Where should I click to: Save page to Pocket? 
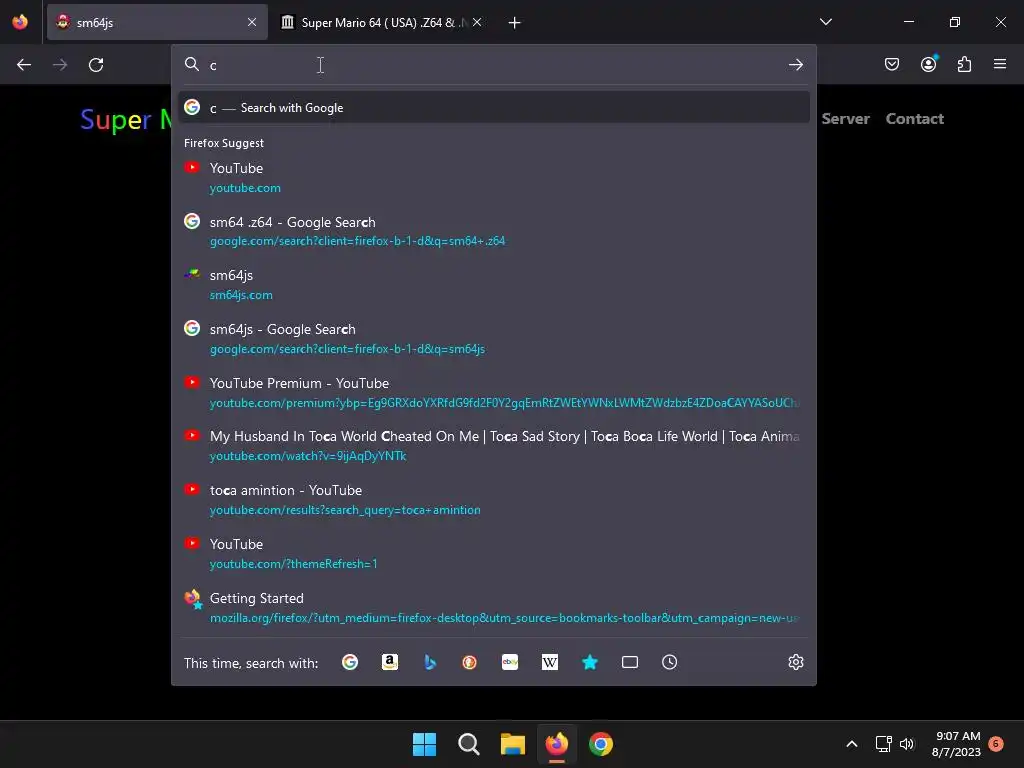(x=892, y=64)
